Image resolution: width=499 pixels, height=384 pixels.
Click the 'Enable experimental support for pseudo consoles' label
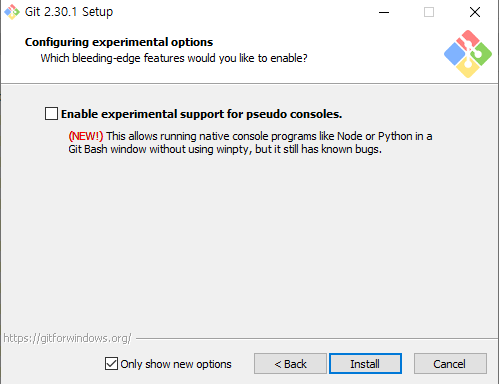click(x=201, y=114)
